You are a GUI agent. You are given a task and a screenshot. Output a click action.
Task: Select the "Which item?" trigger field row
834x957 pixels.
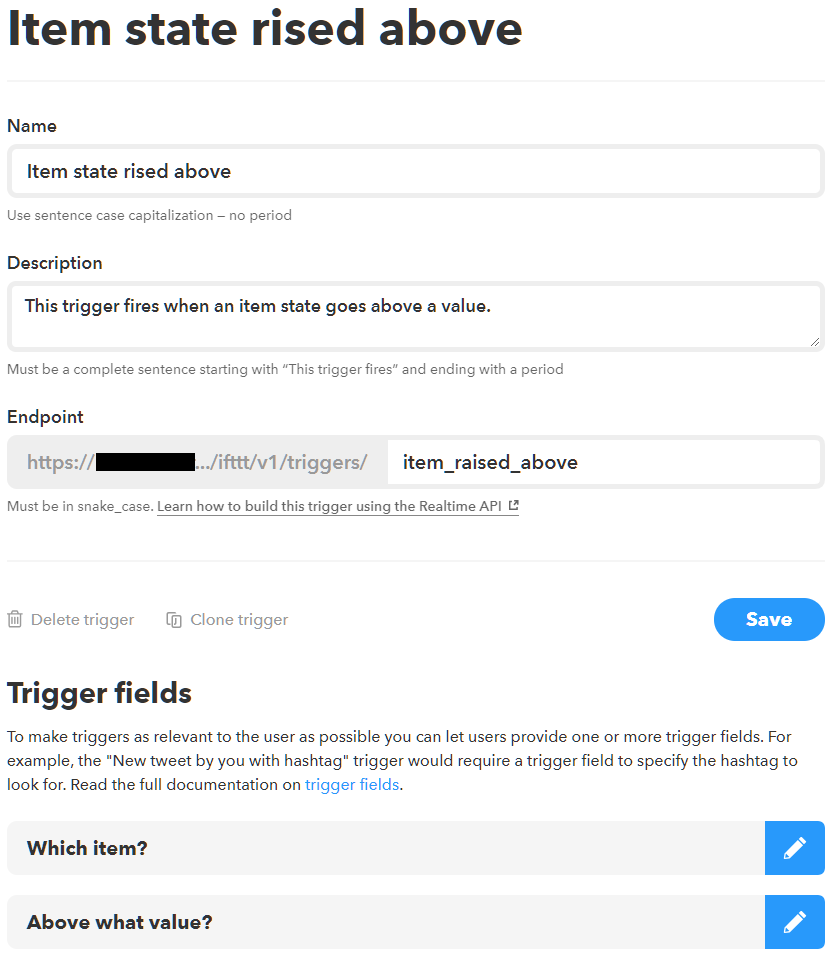pyautogui.click(x=385, y=848)
